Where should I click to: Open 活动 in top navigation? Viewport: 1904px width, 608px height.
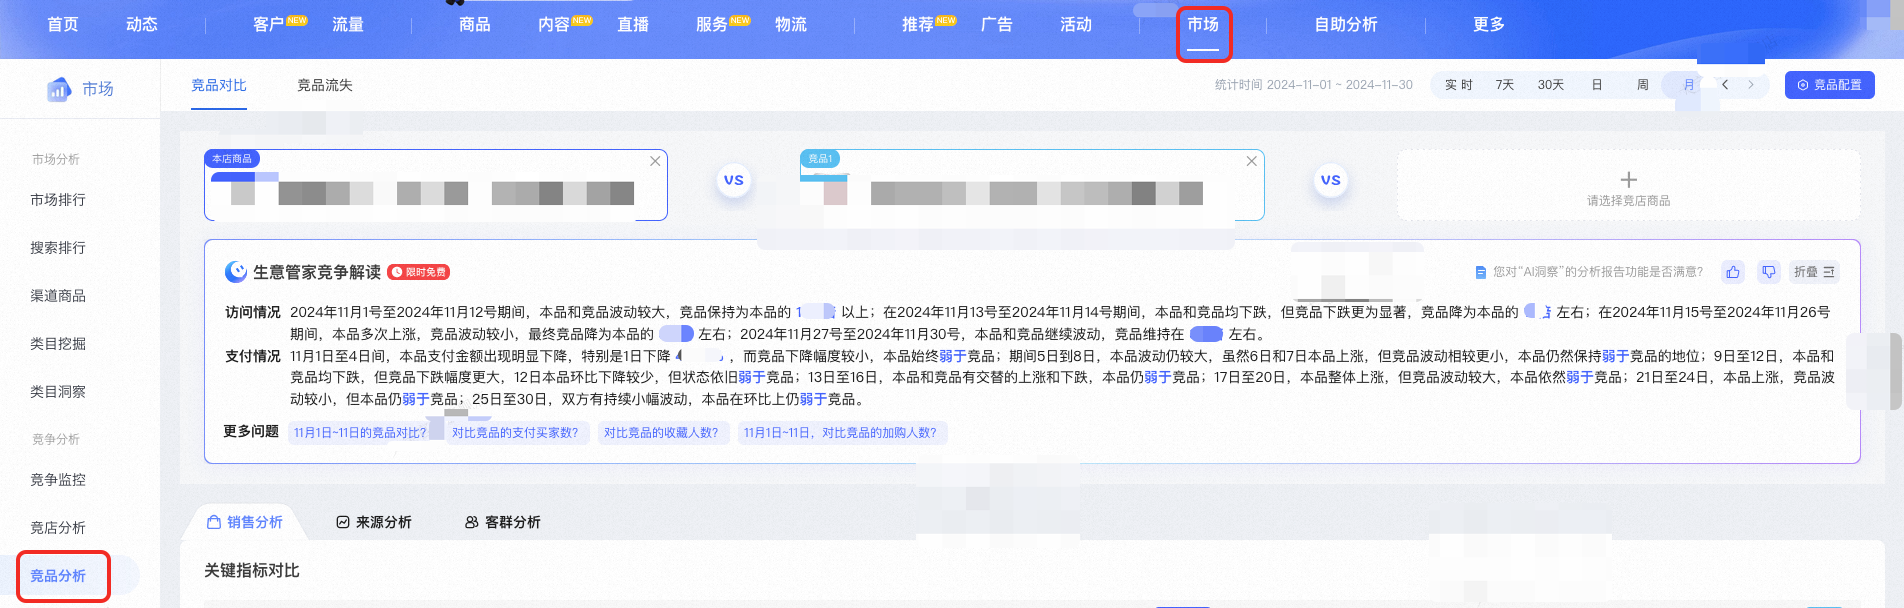(x=1076, y=24)
